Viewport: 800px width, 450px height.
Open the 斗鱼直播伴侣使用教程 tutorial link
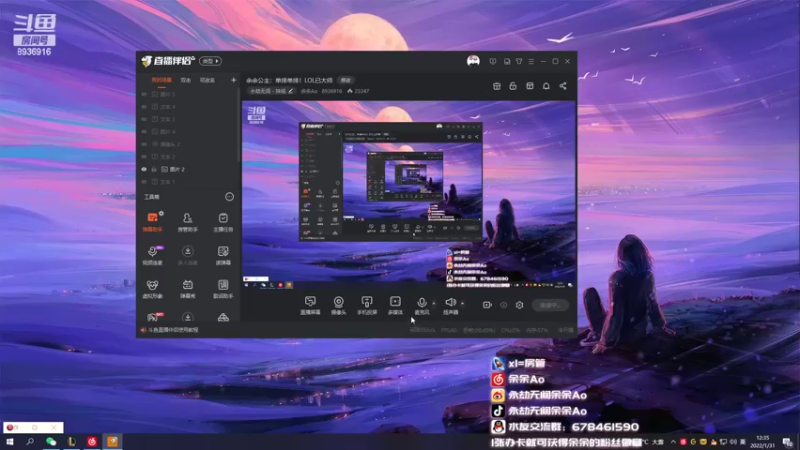tap(173, 330)
